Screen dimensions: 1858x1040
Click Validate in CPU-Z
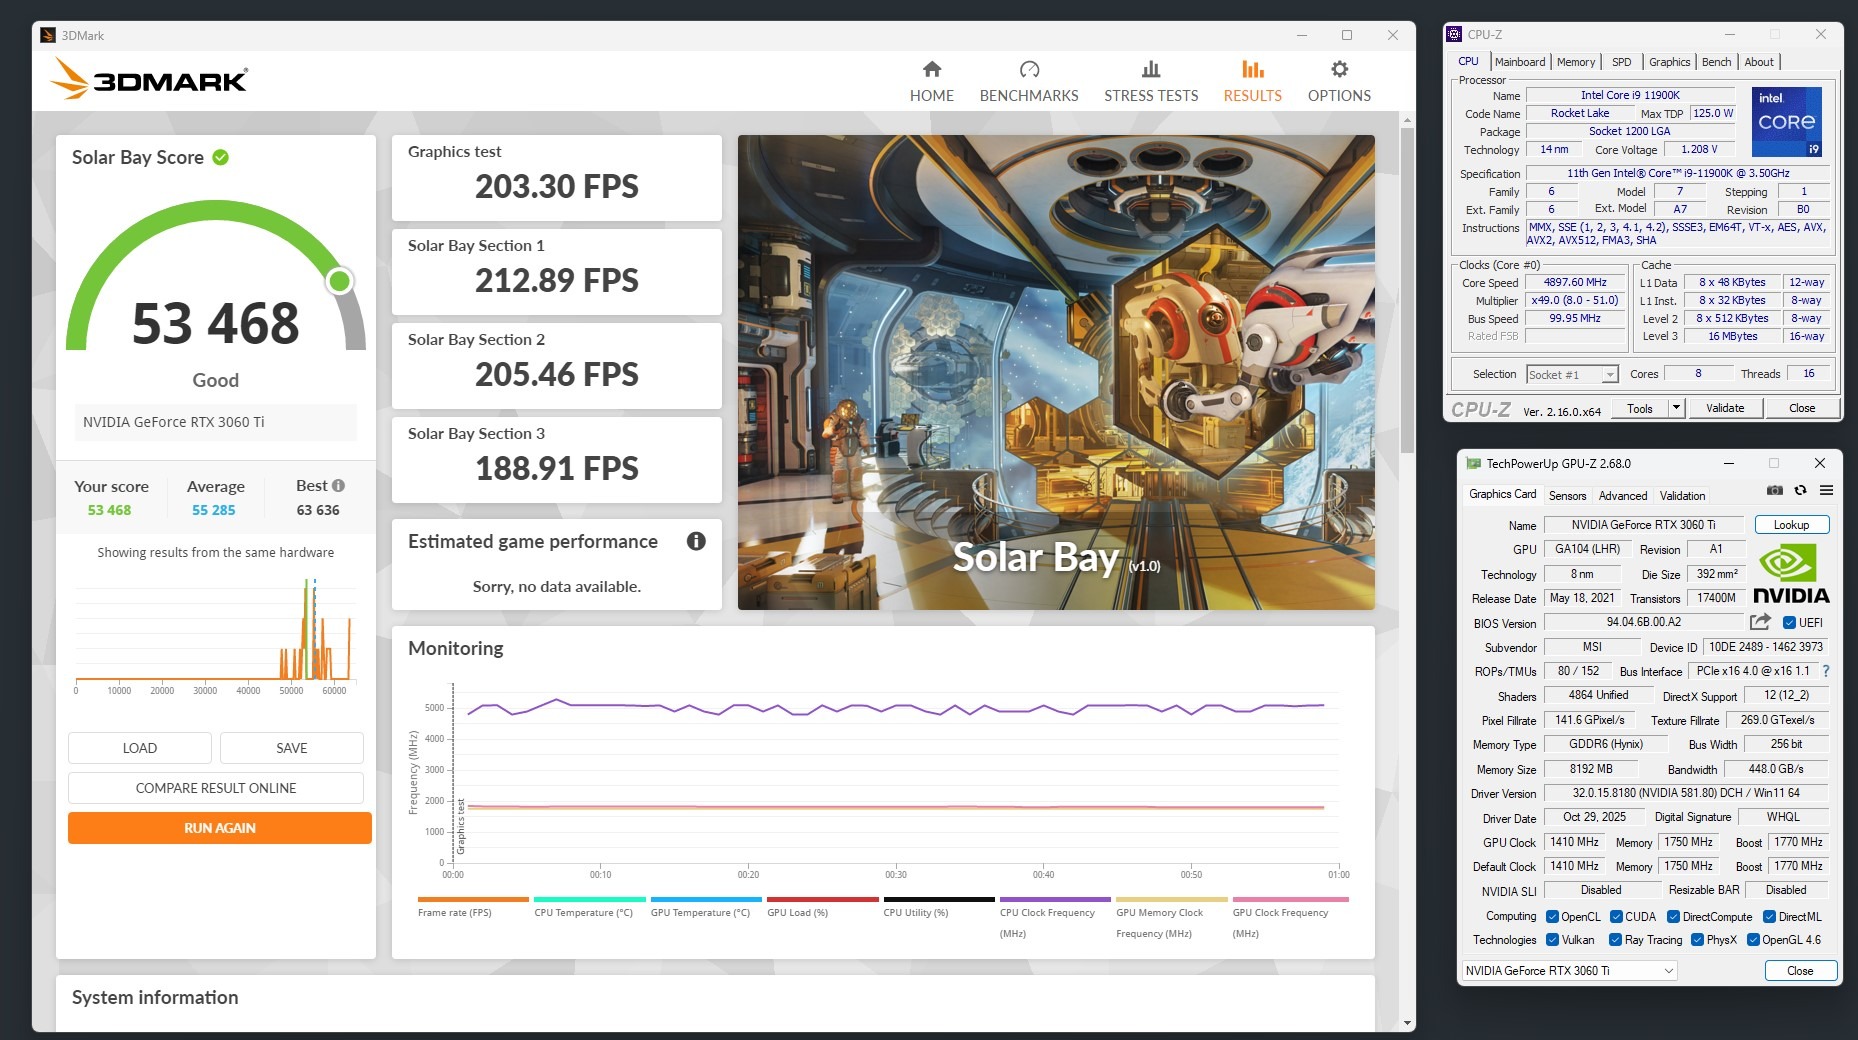tap(1725, 408)
